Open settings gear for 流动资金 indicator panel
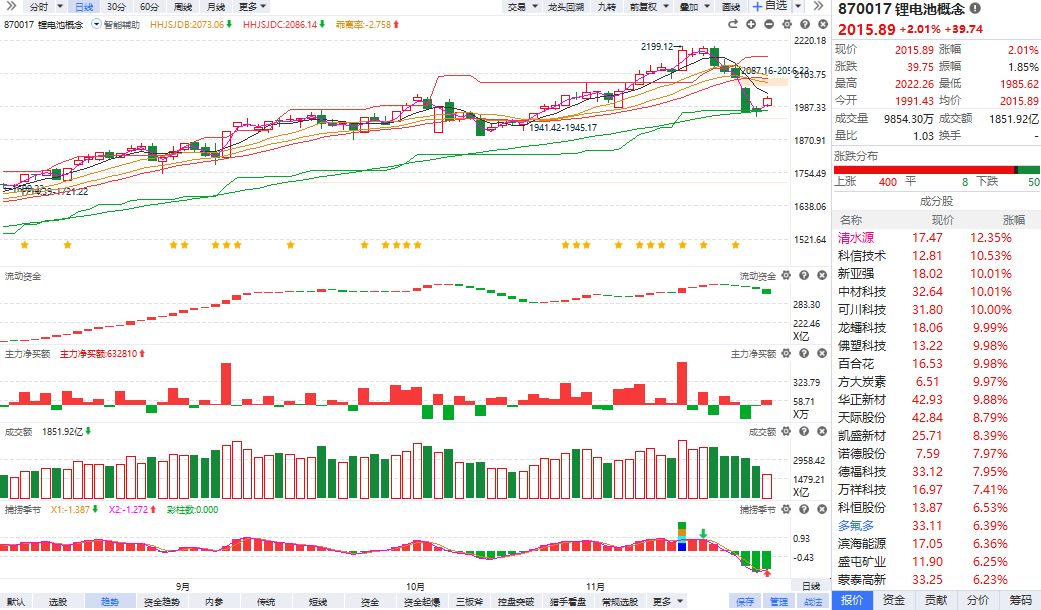Screen dimensions: 1041x610 pos(786,275)
